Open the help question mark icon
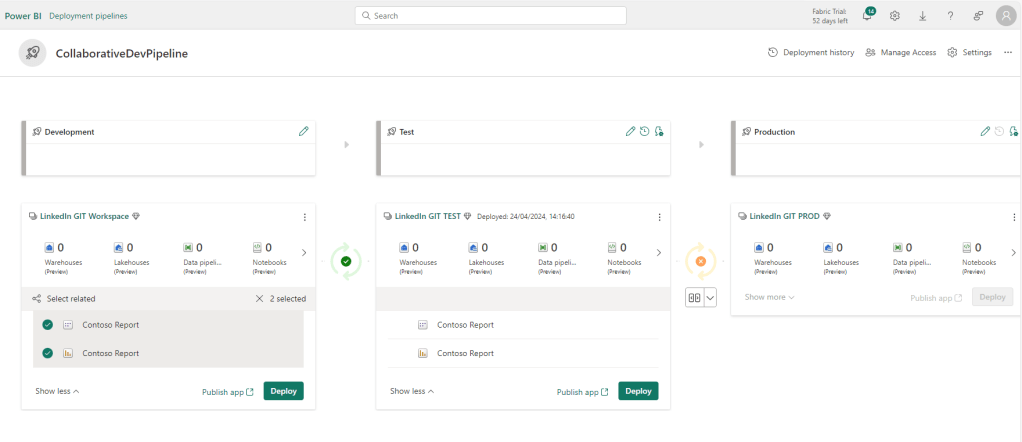The image size is (1022, 442). pos(949,16)
